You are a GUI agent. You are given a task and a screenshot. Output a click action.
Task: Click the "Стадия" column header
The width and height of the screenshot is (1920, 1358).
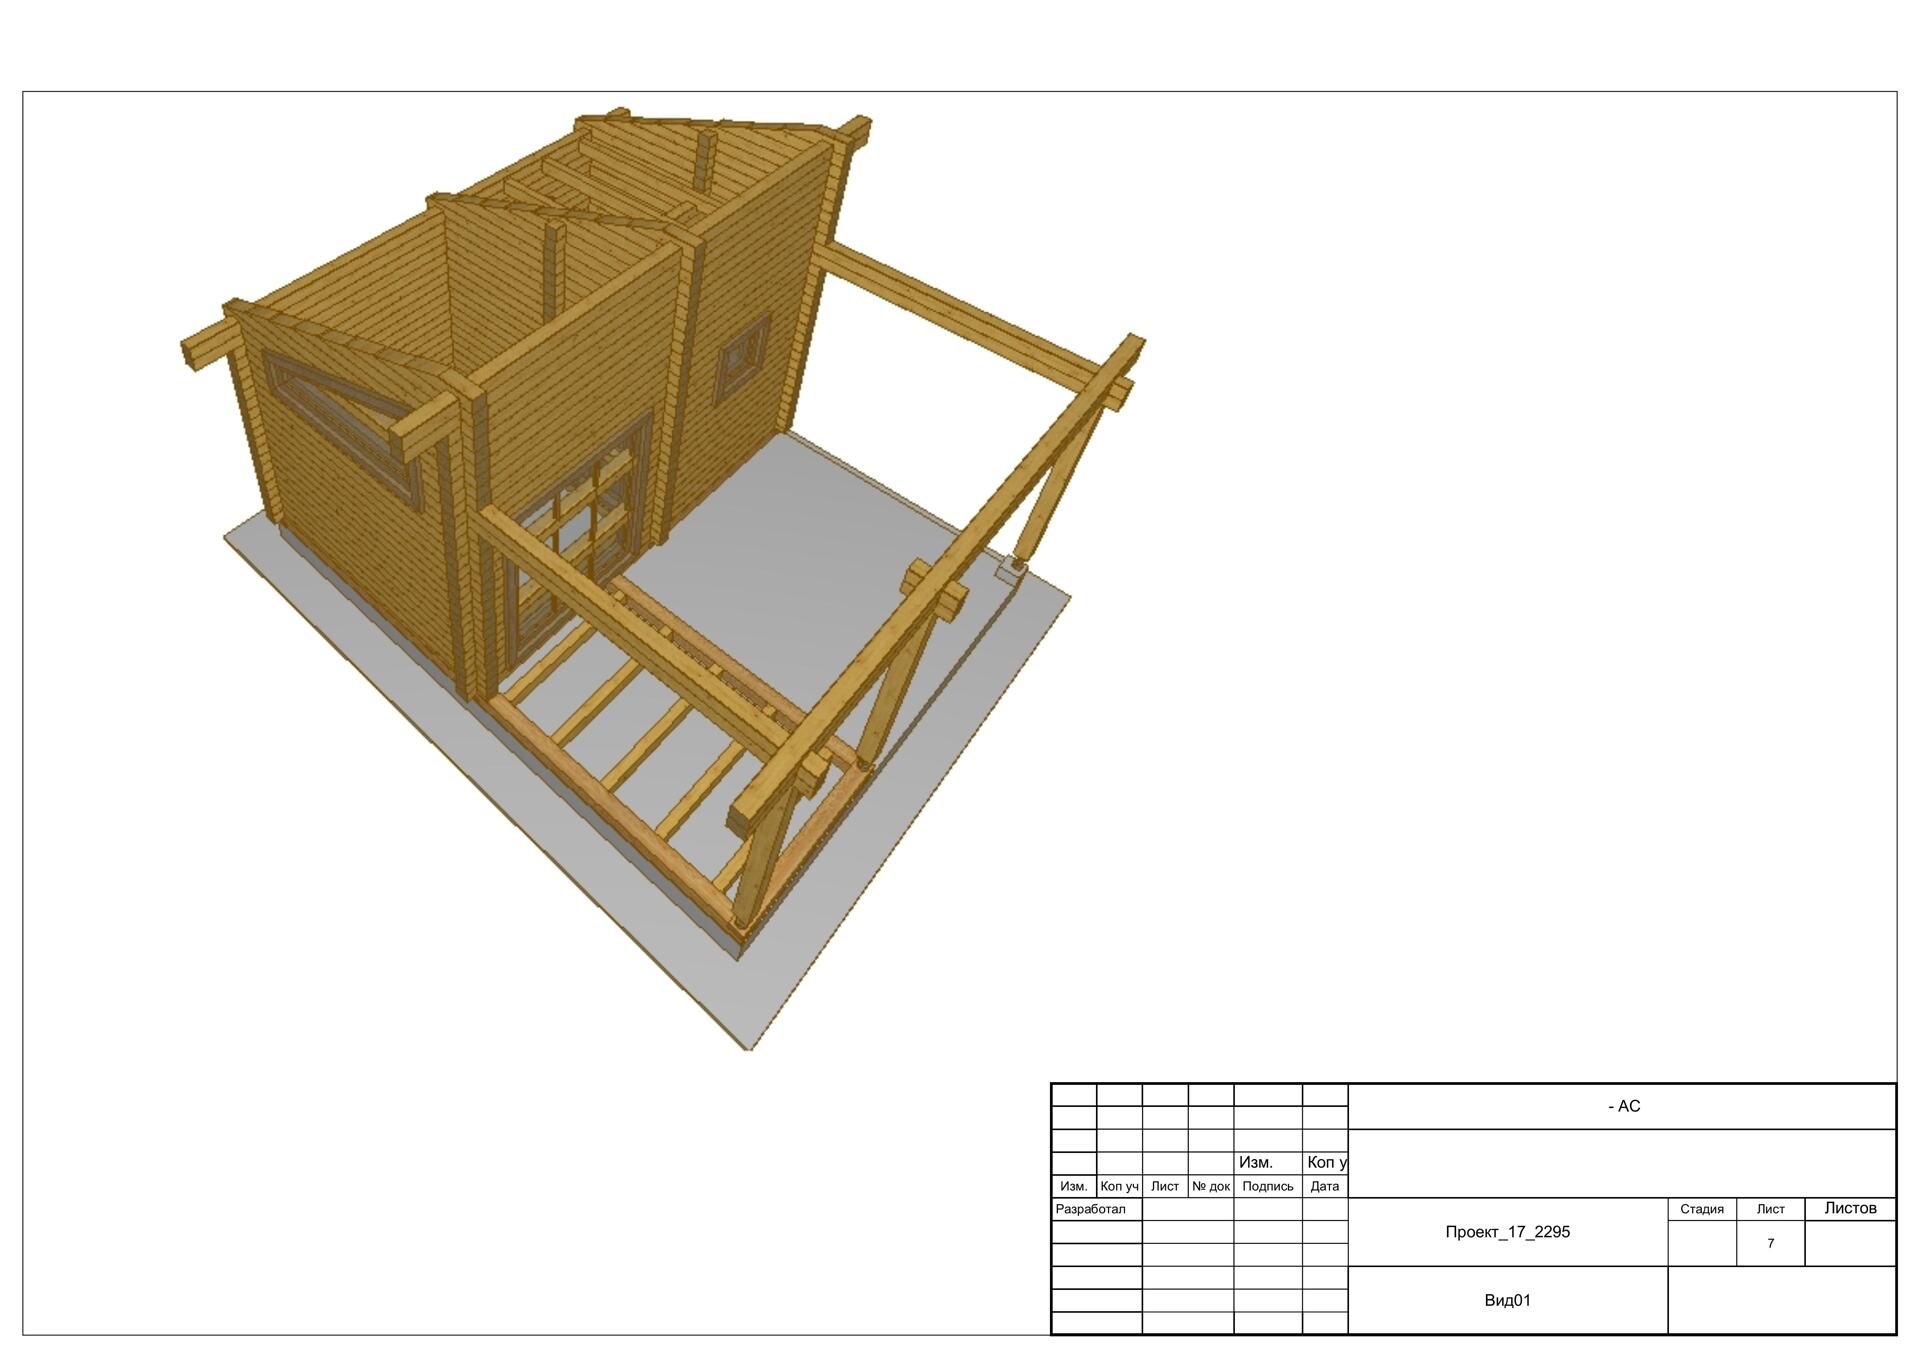click(x=1701, y=1209)
